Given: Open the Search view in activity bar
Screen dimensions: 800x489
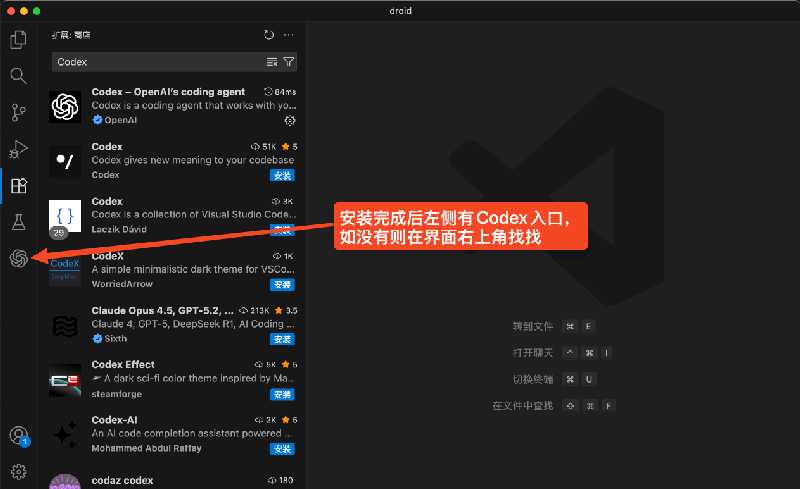Looking at the screenshot, I should click(17, 76).
